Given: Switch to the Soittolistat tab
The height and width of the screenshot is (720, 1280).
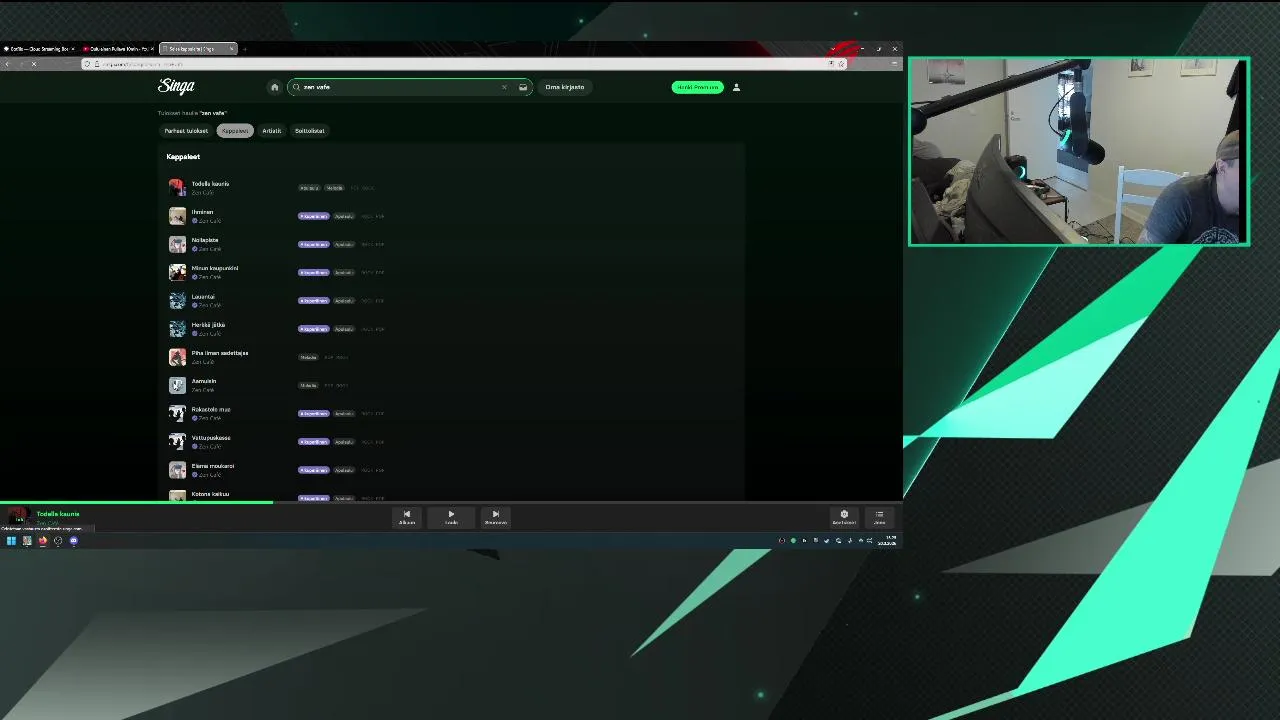Looking at the screenshot, I should point(310,131).
